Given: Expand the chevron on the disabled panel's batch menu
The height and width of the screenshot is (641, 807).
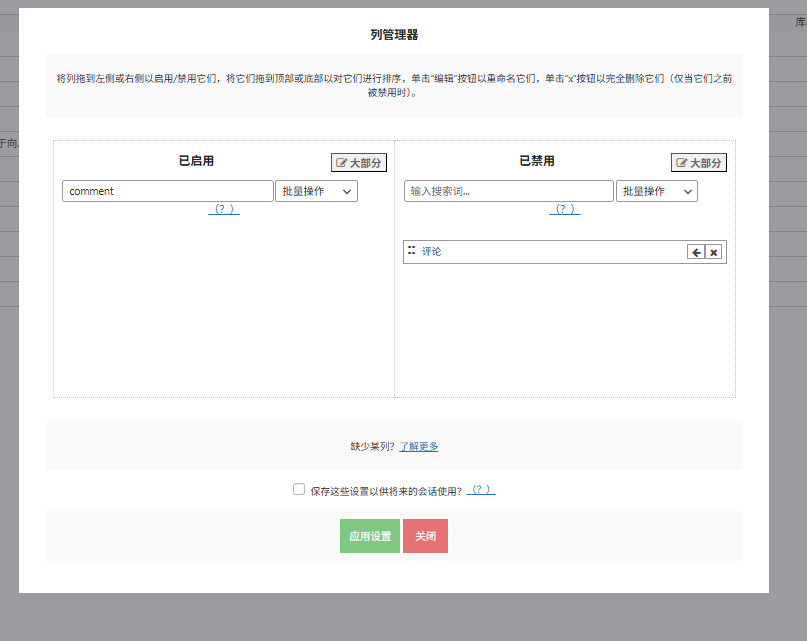Looking at the screenshot, I should click(687, 191).
